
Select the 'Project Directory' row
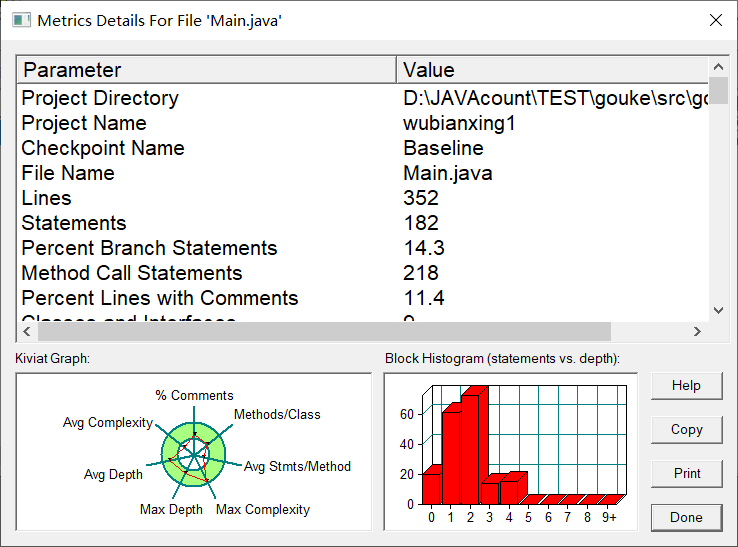click(362, 98)
